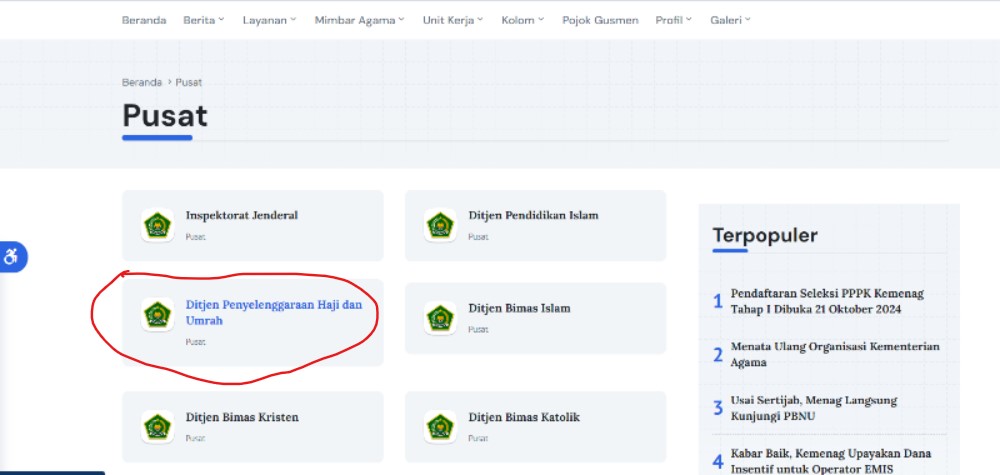This screenshot has height=475, width=1000.
Task: Go to Beranda in the breadcrumb
Action: coord(142,82)
